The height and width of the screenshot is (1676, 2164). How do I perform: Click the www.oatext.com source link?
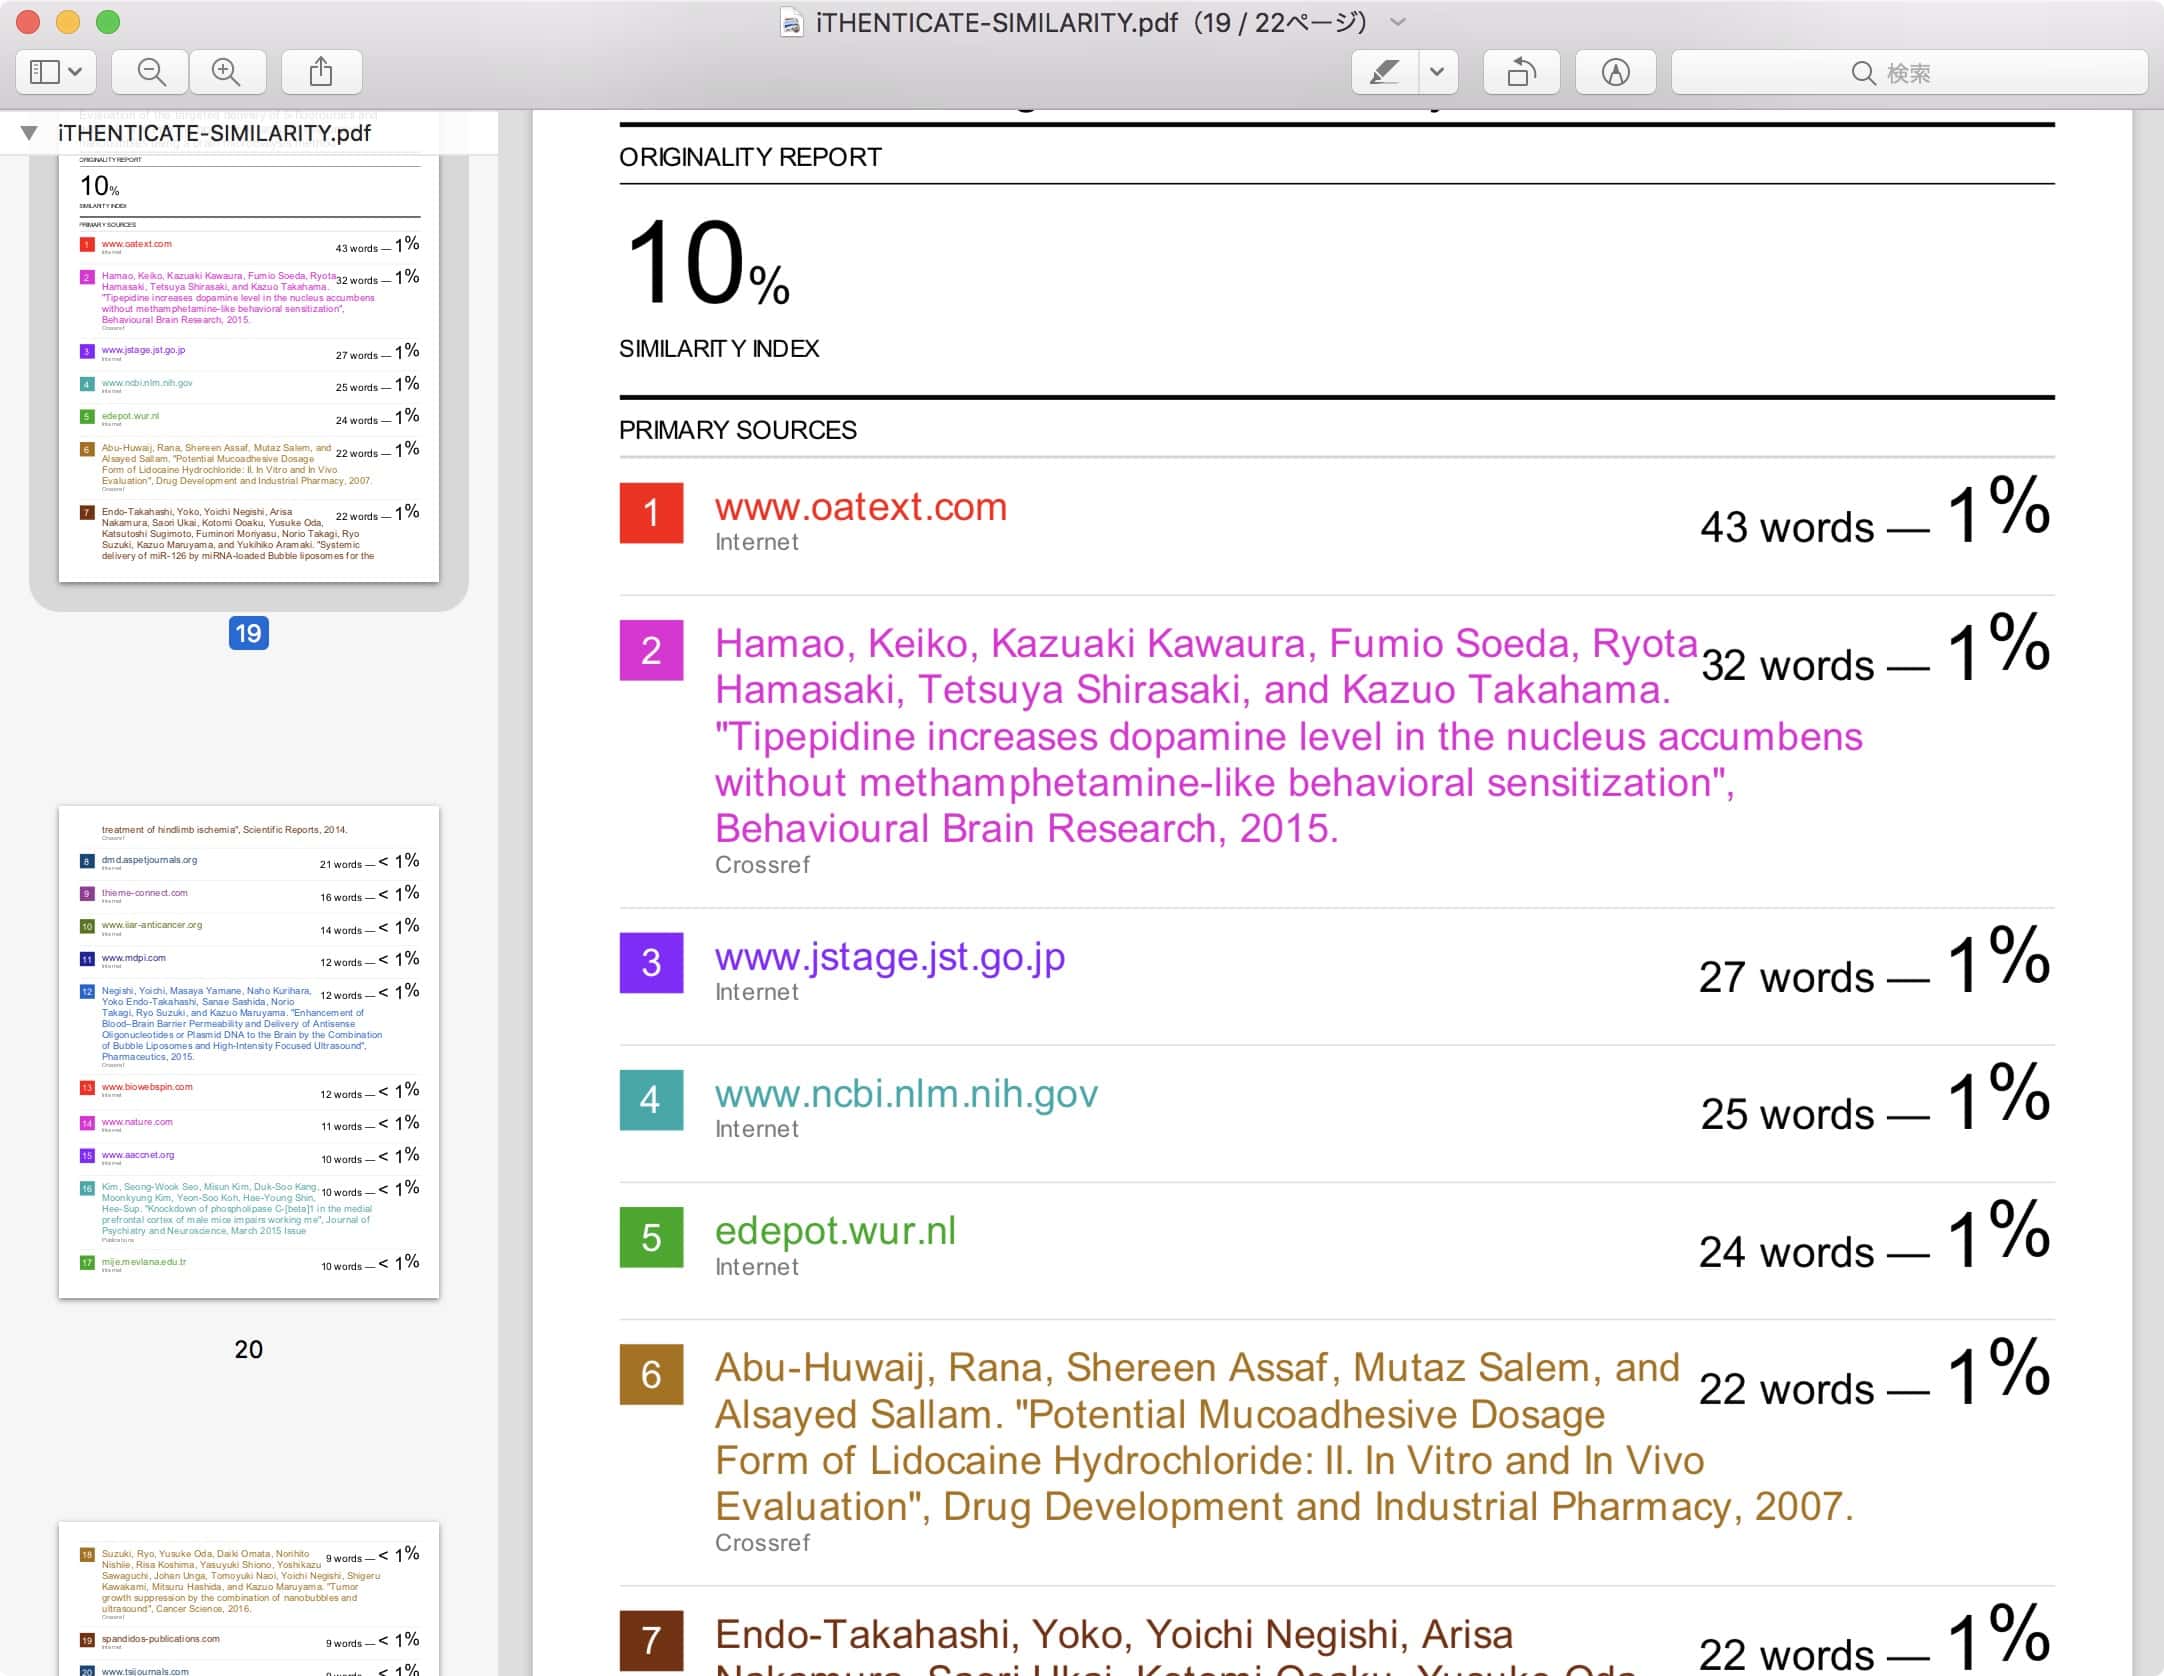[860, 507]
